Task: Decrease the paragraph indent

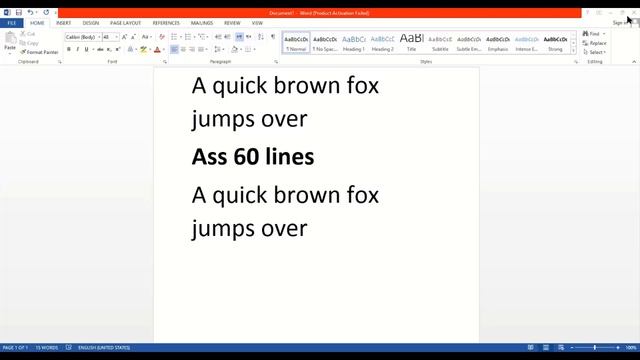Action: (218, 37)
